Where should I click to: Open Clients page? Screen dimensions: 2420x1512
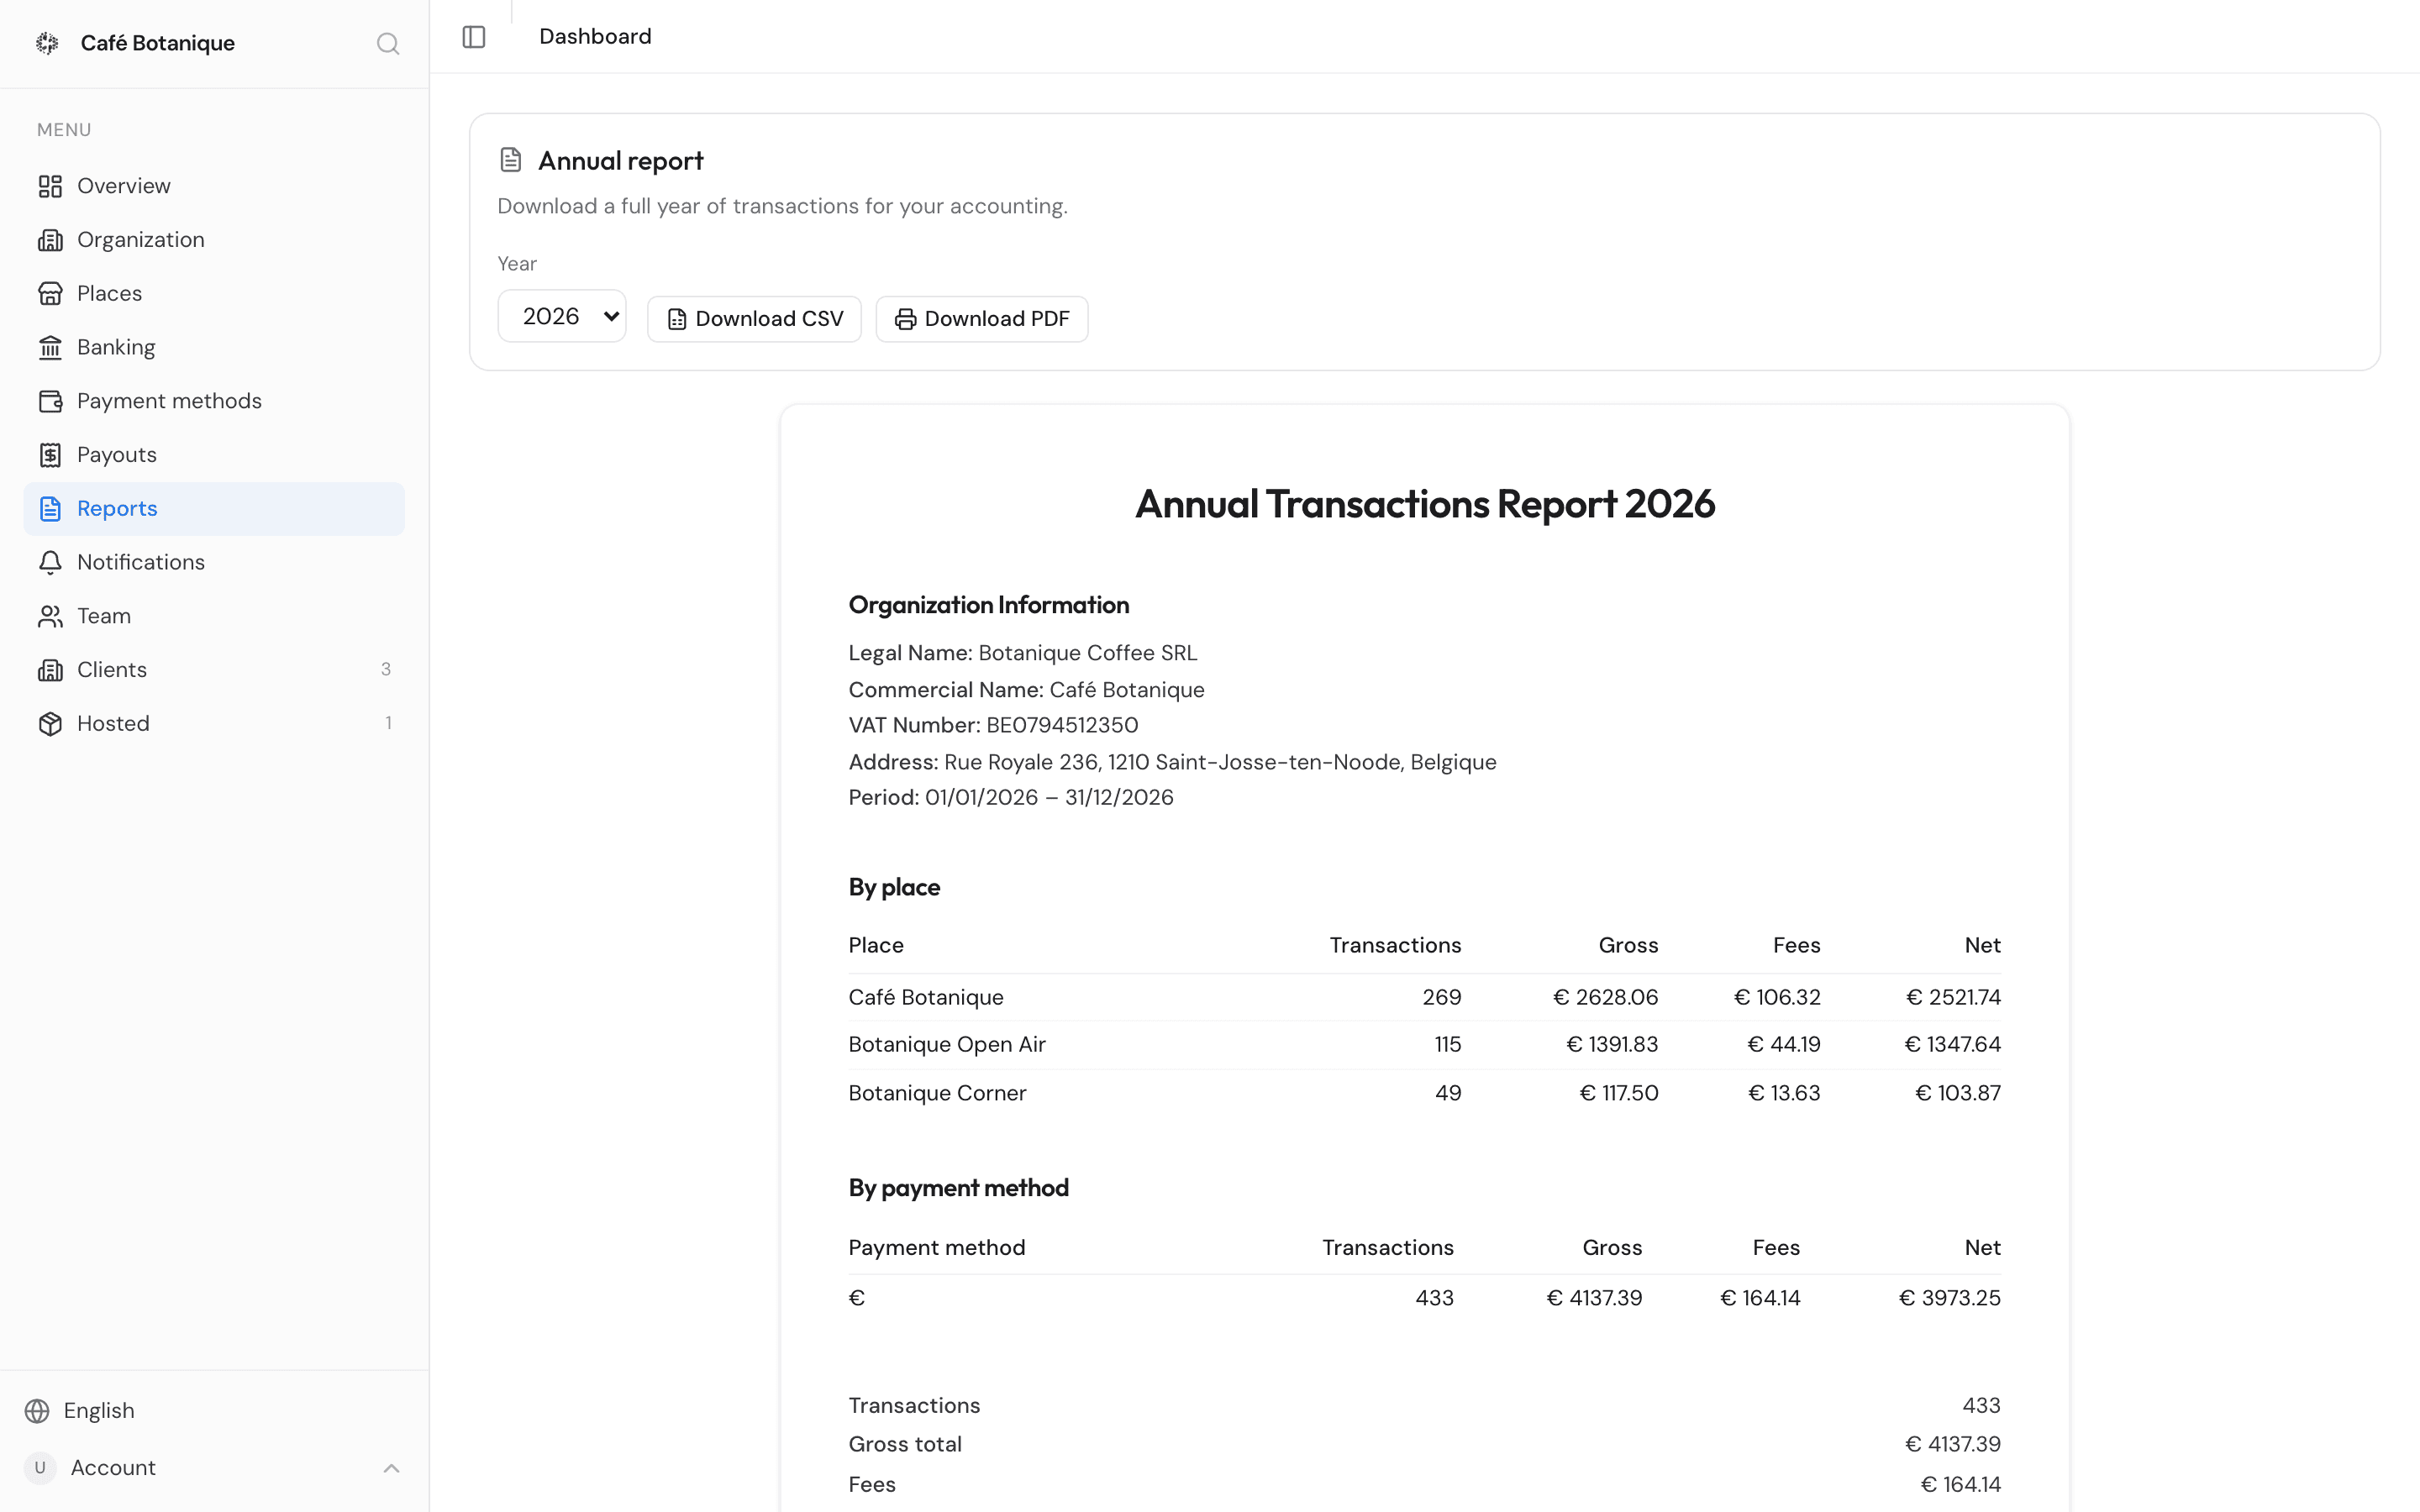click(x=214, y=670)
